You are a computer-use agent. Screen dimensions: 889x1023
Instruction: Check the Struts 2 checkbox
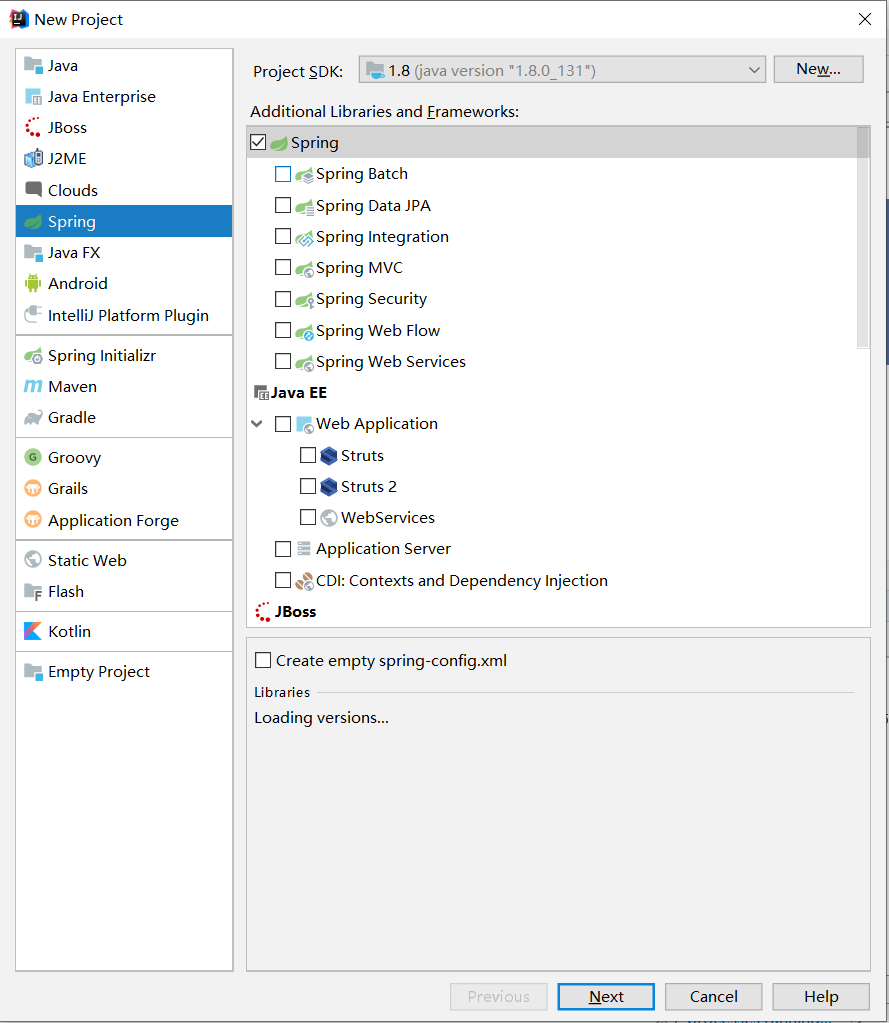coord(308,486)
